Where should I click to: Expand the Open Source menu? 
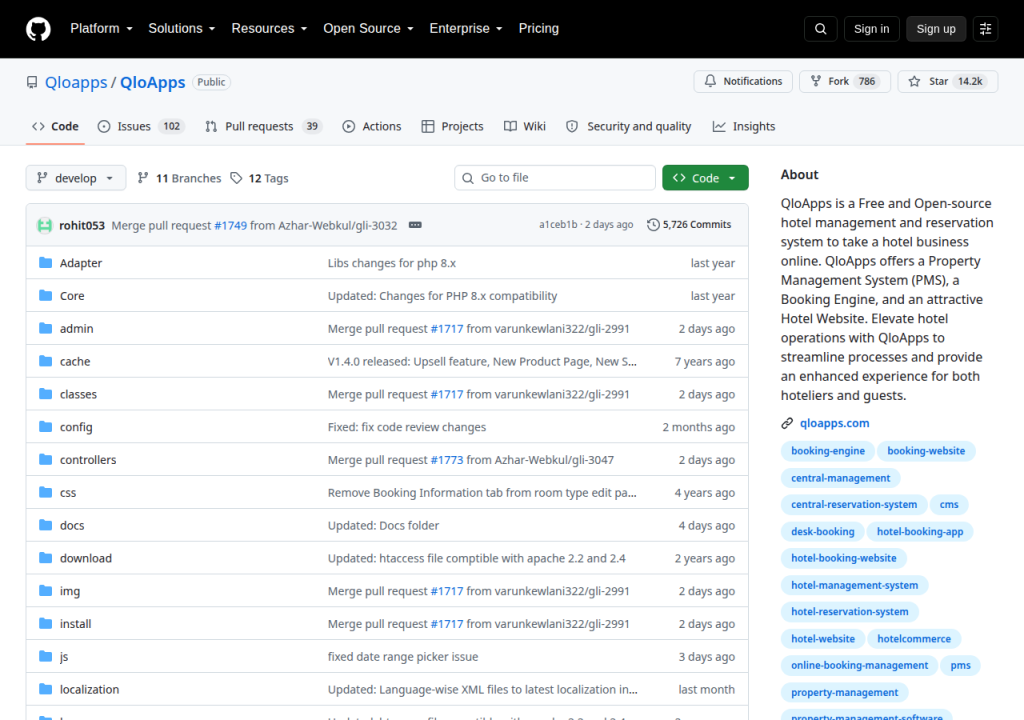[x=368, y=29]
